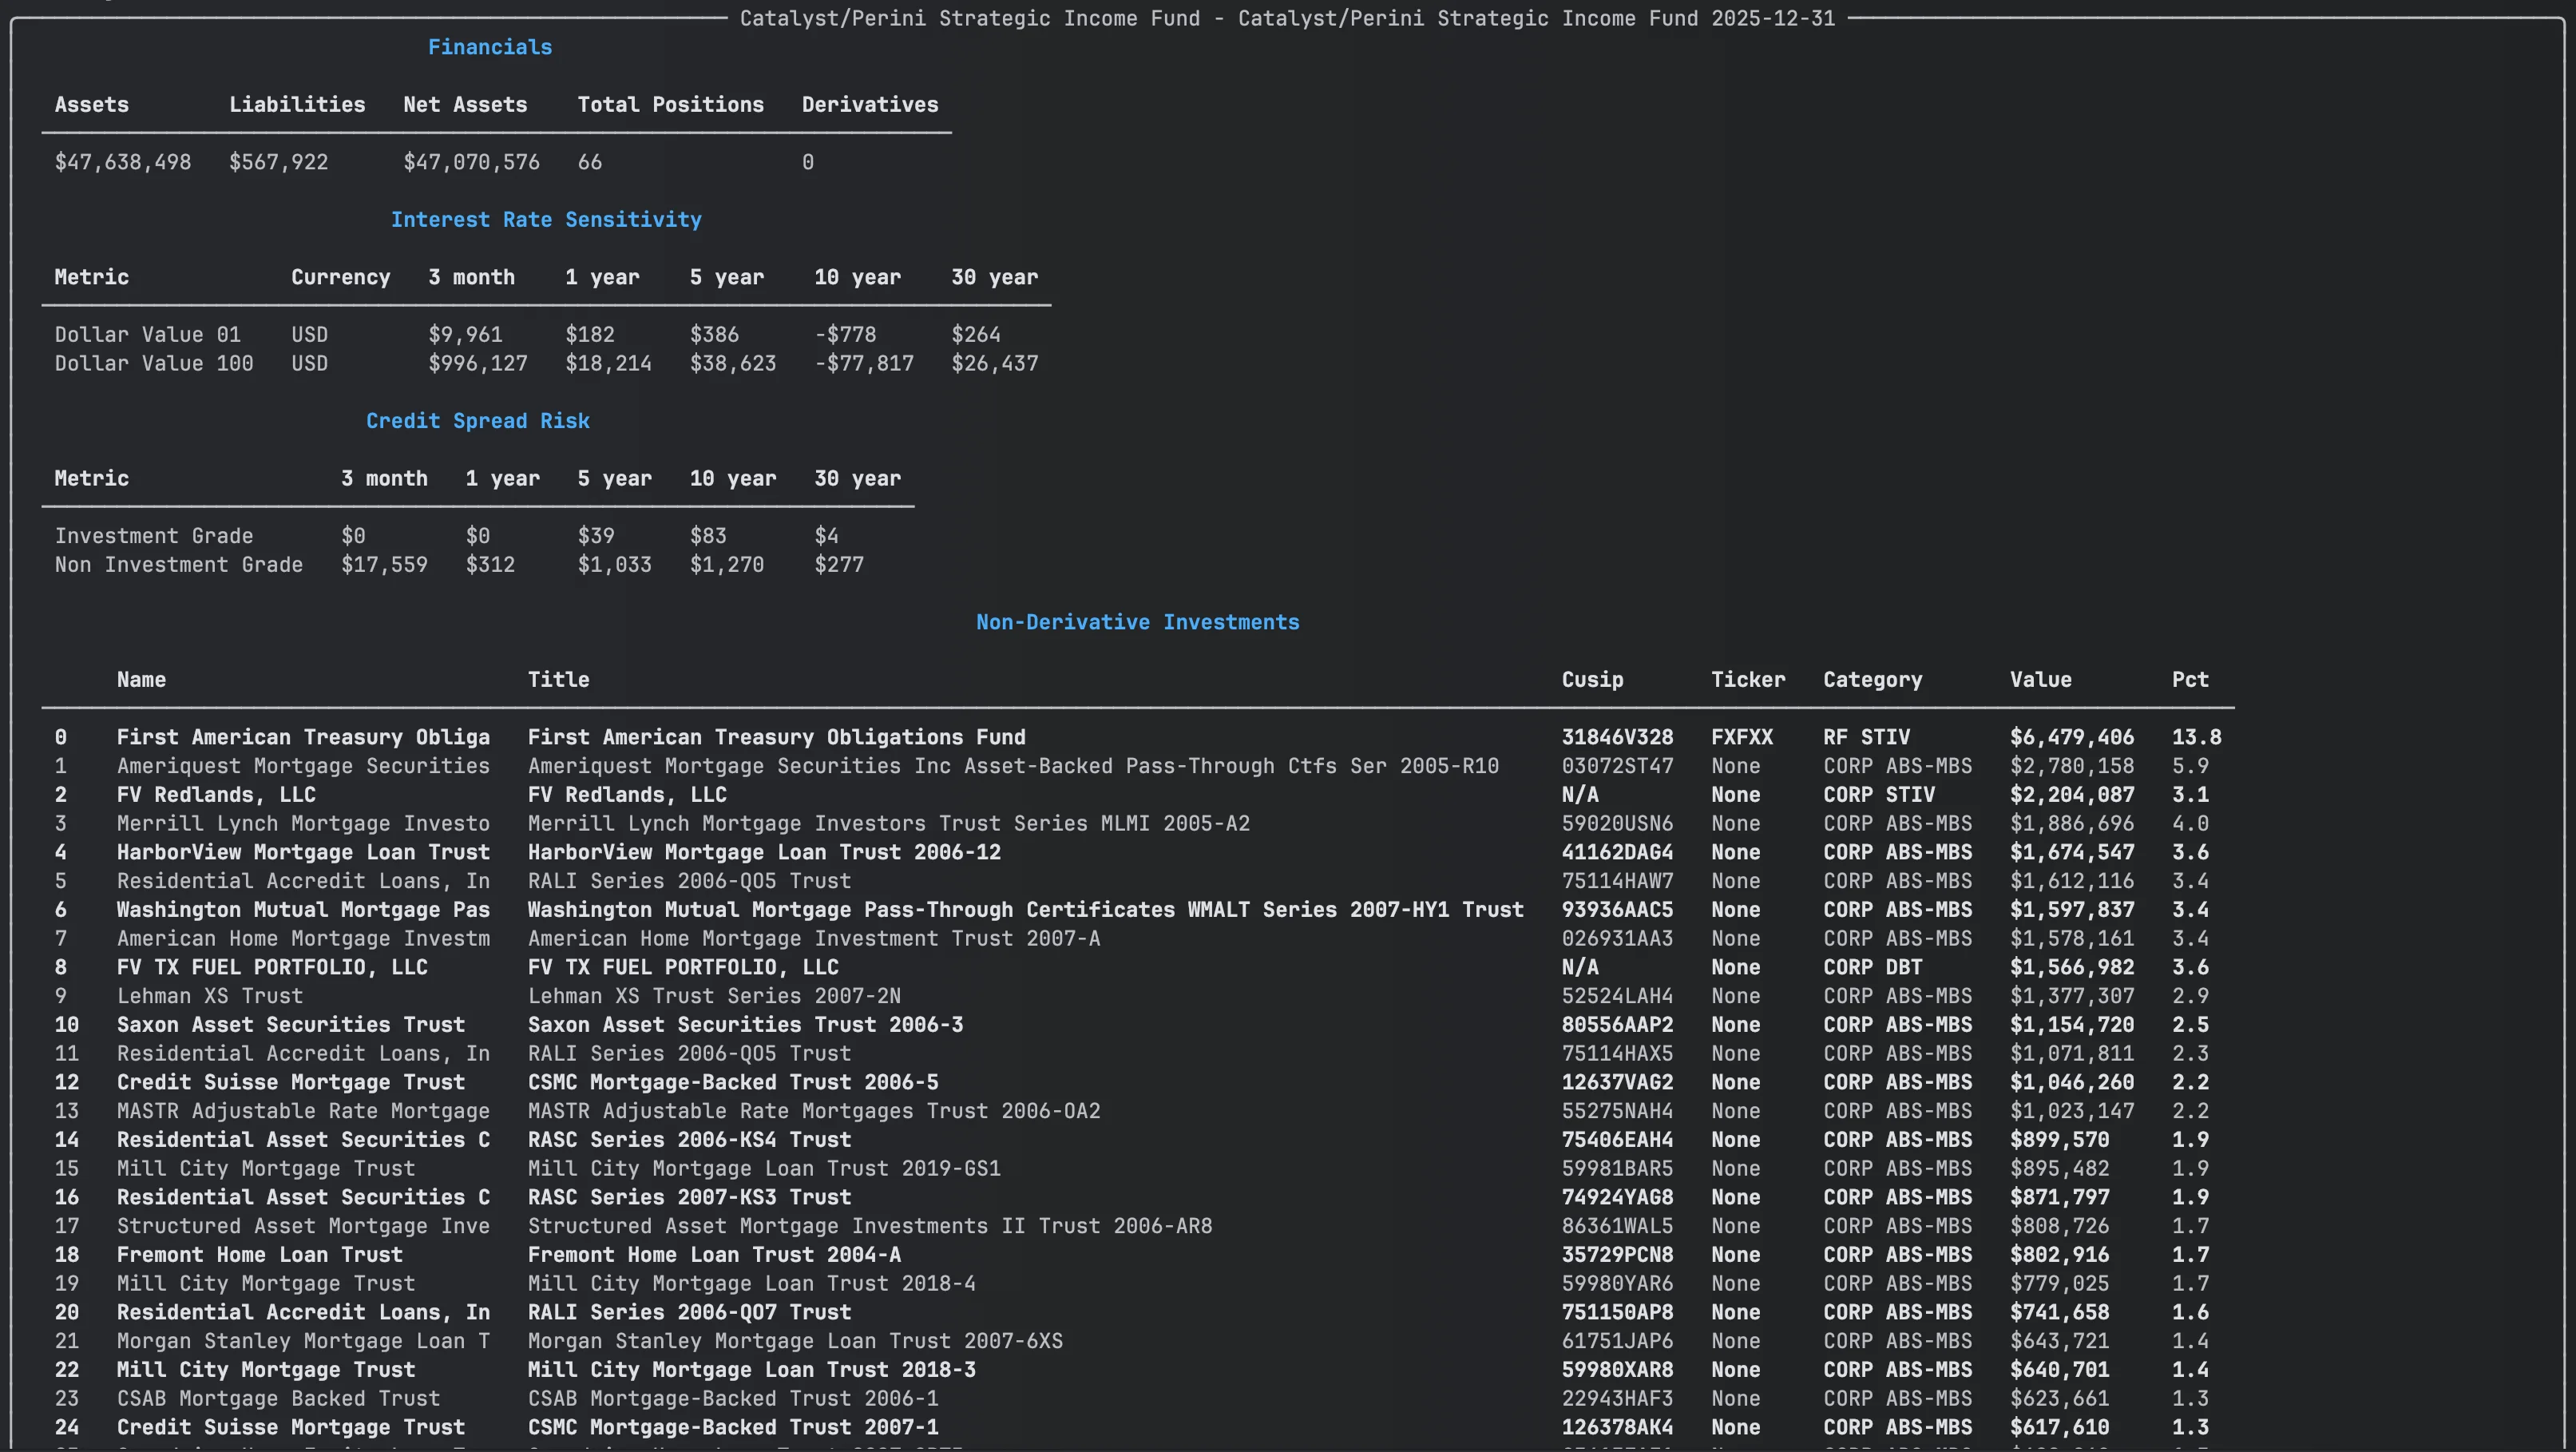Image resolution: width=2576 pixels, height=1452 pixels.
Task: Click the Interest Rate Sensitivity heading
Action: 546,220
